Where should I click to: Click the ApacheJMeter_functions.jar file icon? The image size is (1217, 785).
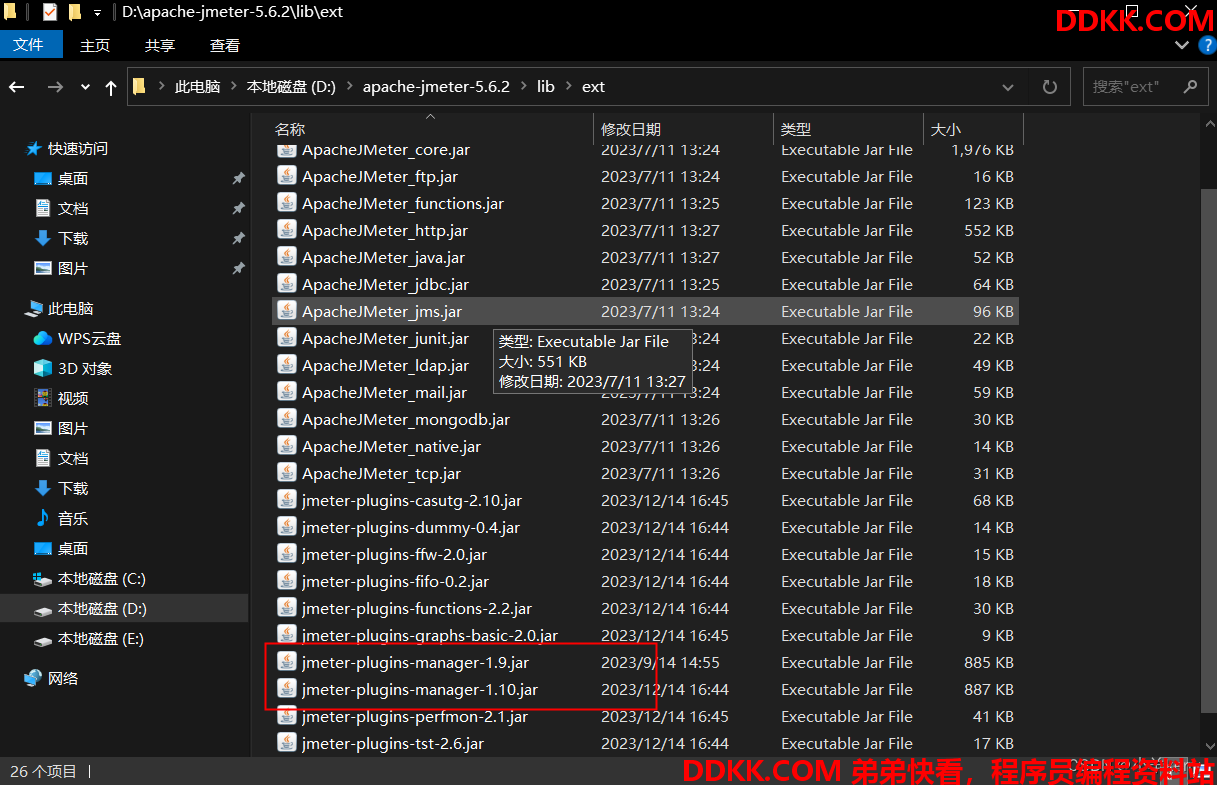[x=286, y=203]
